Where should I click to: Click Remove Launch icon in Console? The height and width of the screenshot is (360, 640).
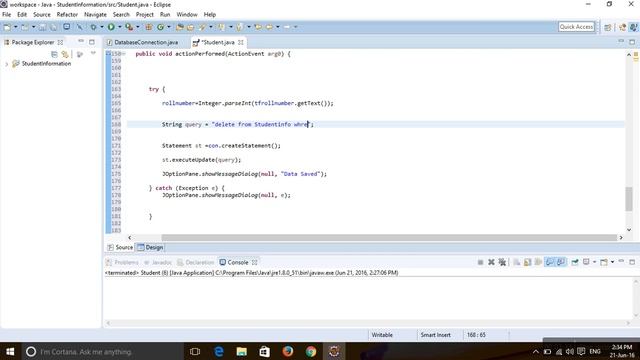click(491, 262)
